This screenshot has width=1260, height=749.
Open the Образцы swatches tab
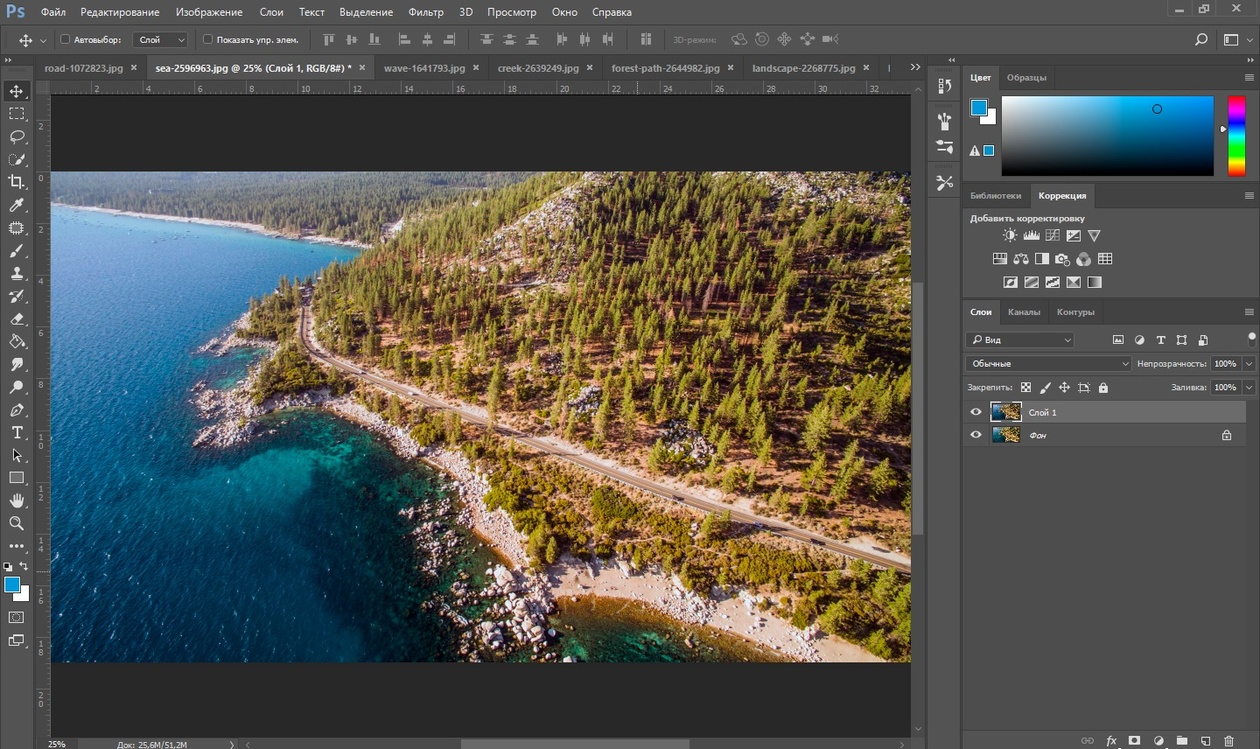[1026, 77]
